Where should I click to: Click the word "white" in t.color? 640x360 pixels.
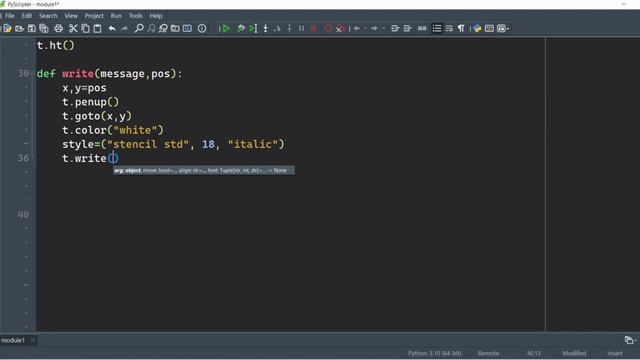(x=135, y=130)
